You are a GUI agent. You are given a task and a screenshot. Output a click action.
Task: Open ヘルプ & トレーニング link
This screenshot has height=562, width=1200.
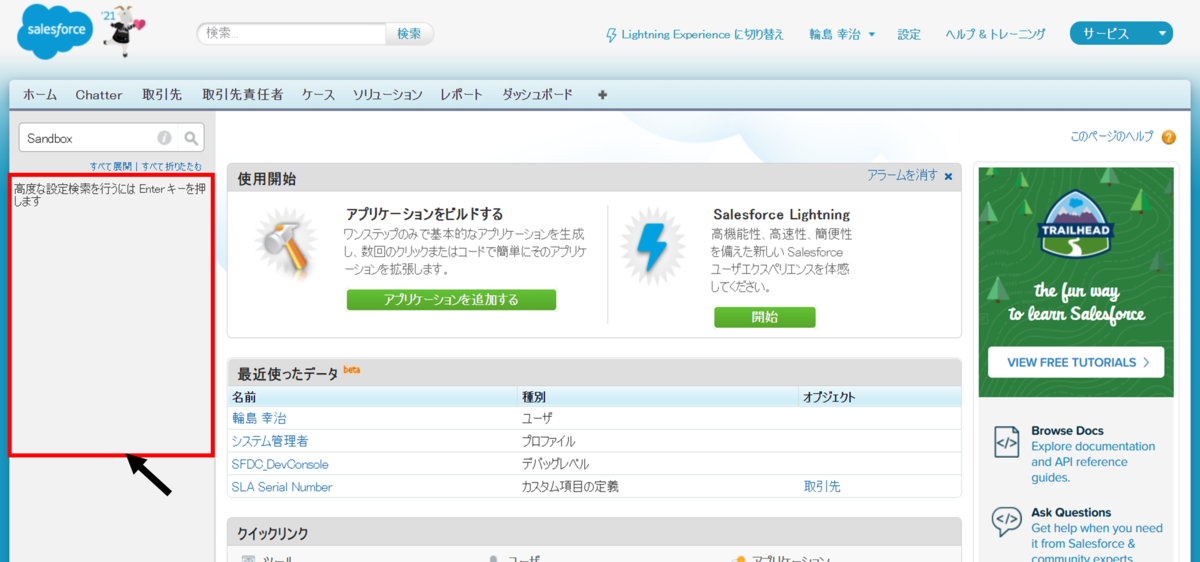[x=995, y=34]
